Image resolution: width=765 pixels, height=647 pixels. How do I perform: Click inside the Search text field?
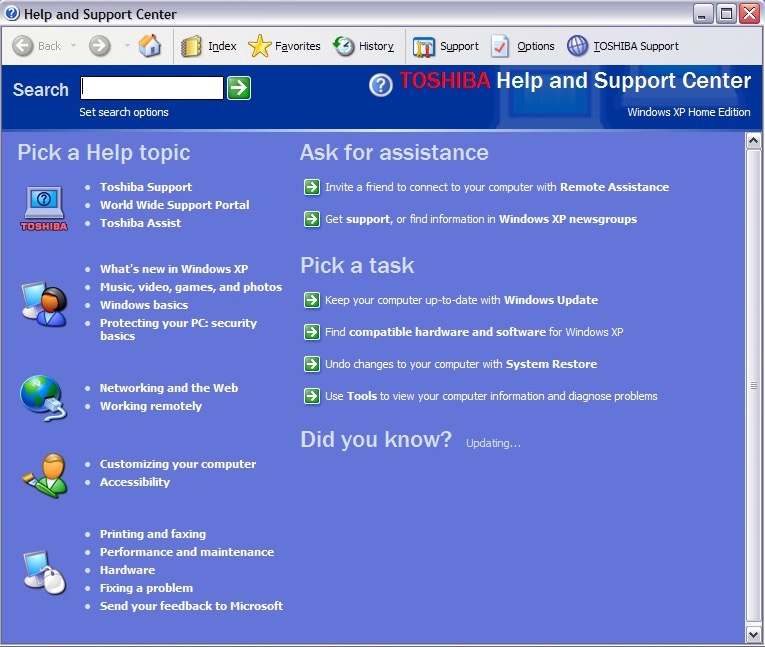click(152, 88)
